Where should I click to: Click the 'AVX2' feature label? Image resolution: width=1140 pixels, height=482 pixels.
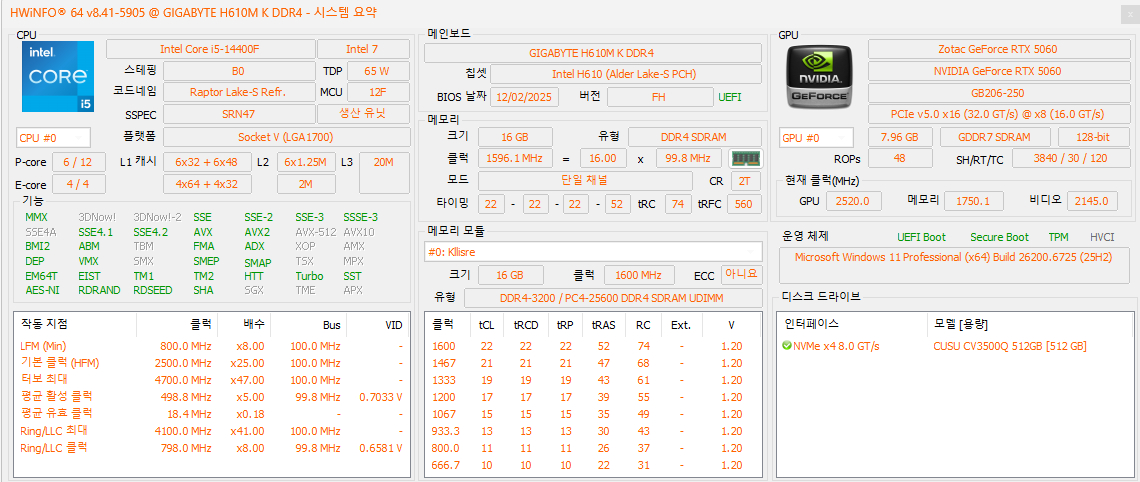coord(257,232)
